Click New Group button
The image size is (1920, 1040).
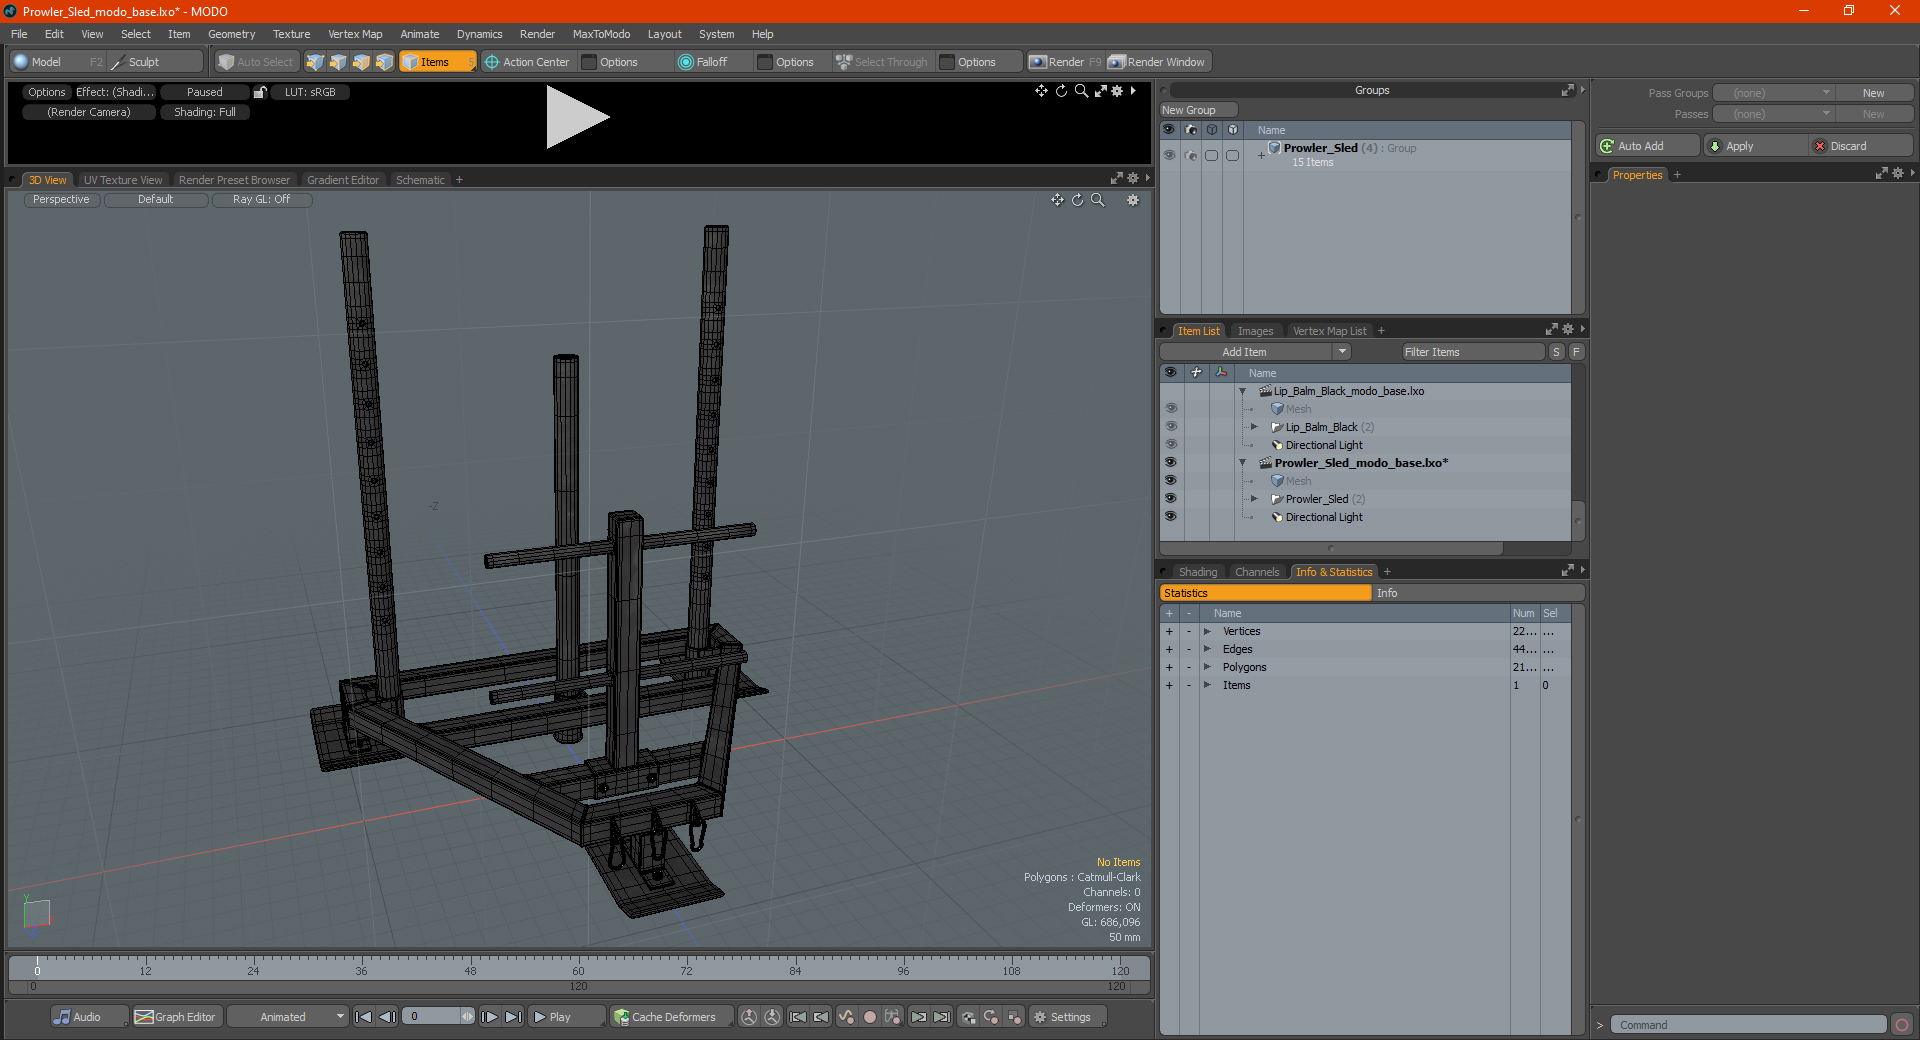(1198, 110)
